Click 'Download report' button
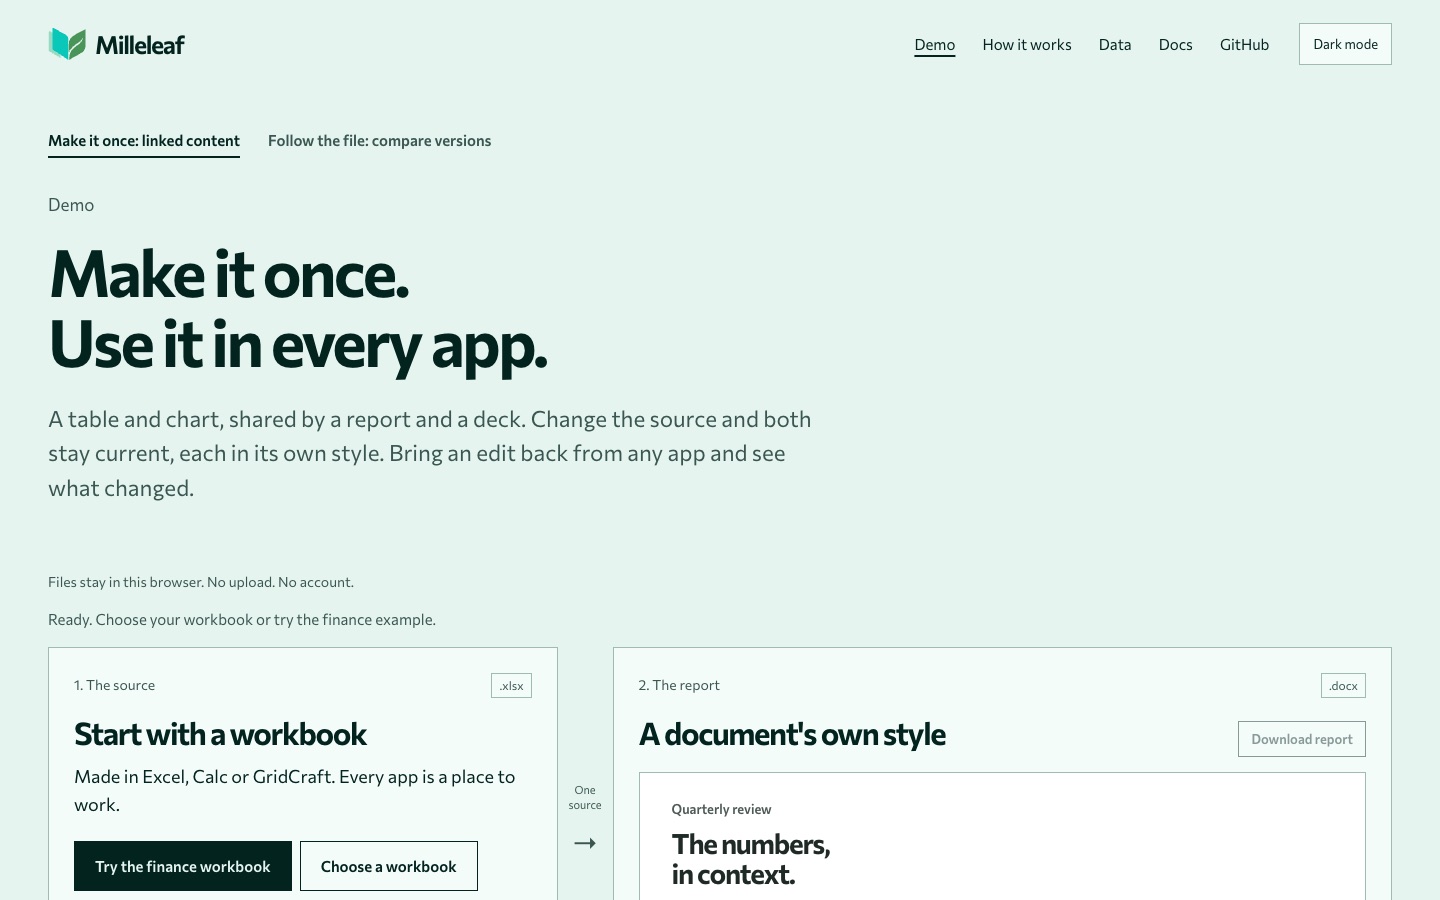Image resolution: width=1440 pixels, height=900 pixels. 1301,739
